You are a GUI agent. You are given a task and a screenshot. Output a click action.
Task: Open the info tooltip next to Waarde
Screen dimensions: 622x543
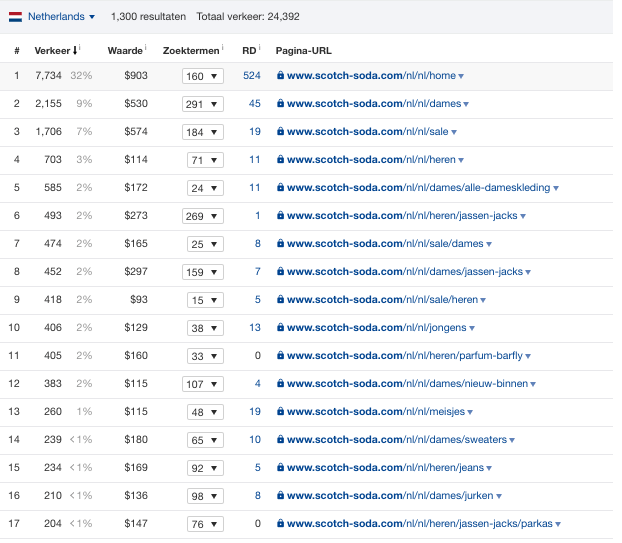click(146, 48)
